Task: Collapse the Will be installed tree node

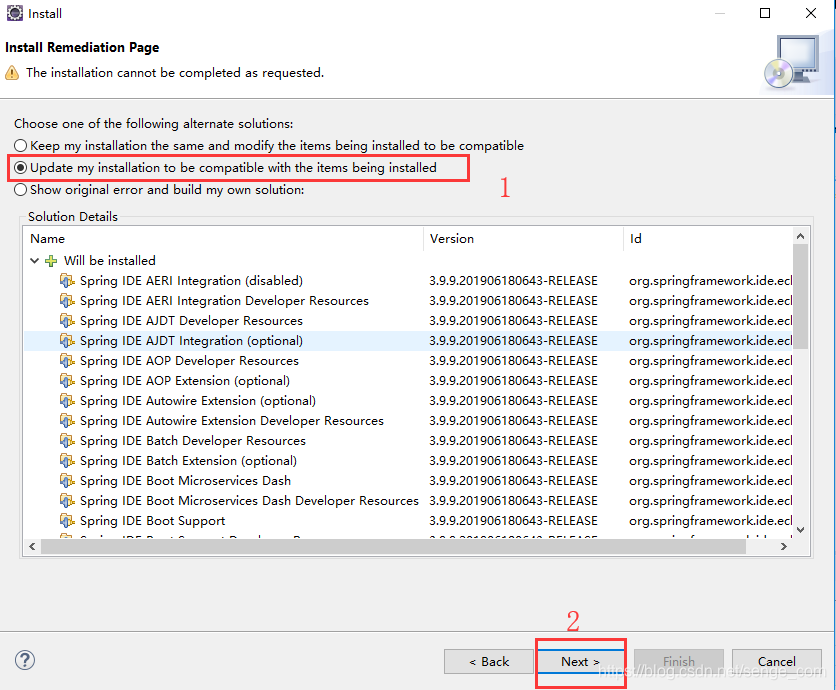Action: 35,261
